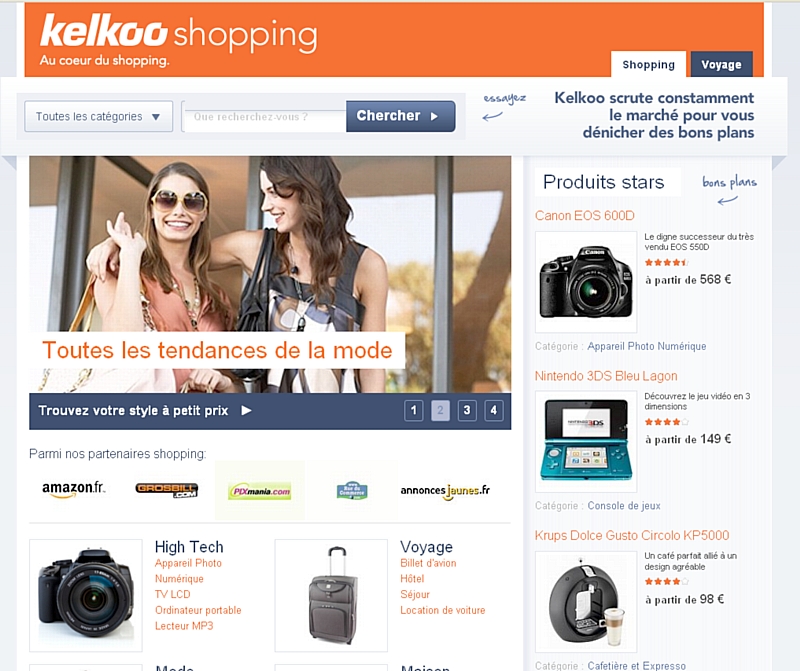Click the Krups Dolce Gusto coffee machine image
Viewport: 800px width, 671px height.
pyautogui.click(x=586, y=602)
